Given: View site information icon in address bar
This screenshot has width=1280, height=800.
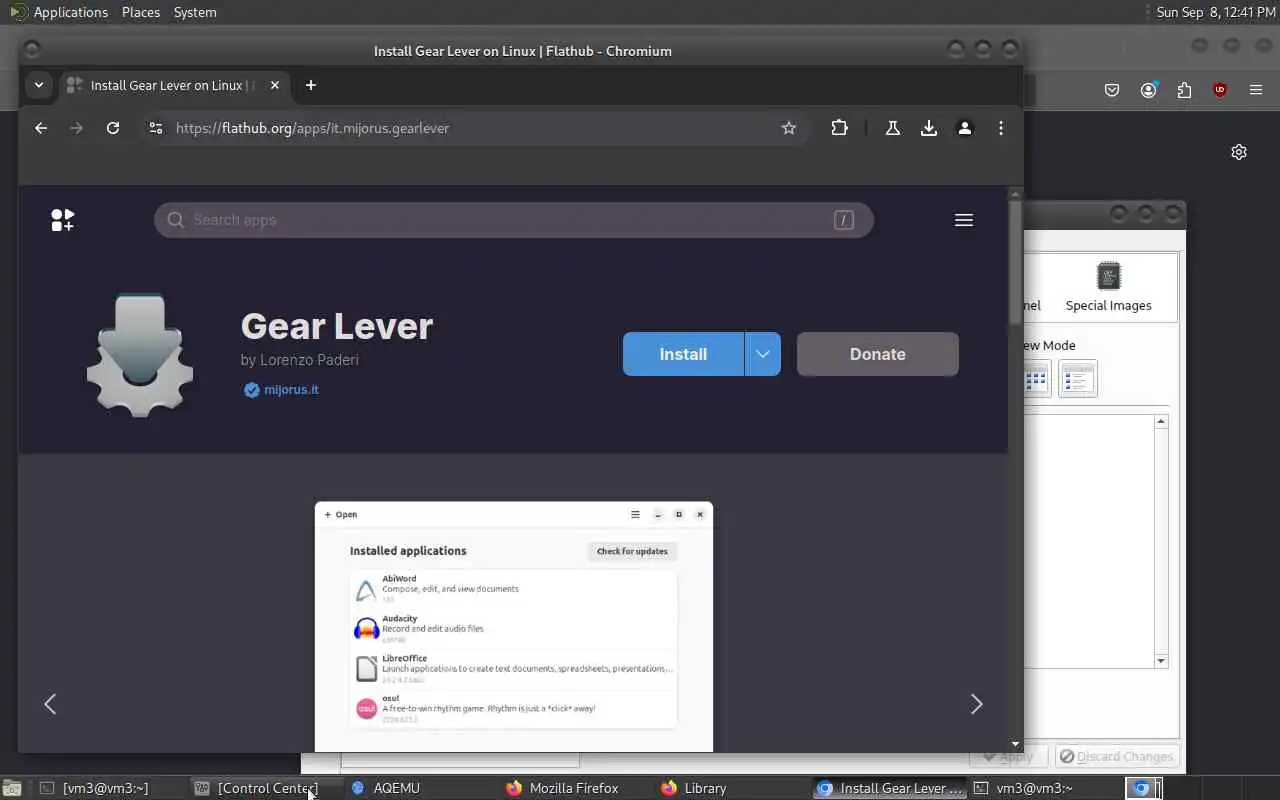Looking at the screenshot, I should pyautogui.click(x=155, y=128).
